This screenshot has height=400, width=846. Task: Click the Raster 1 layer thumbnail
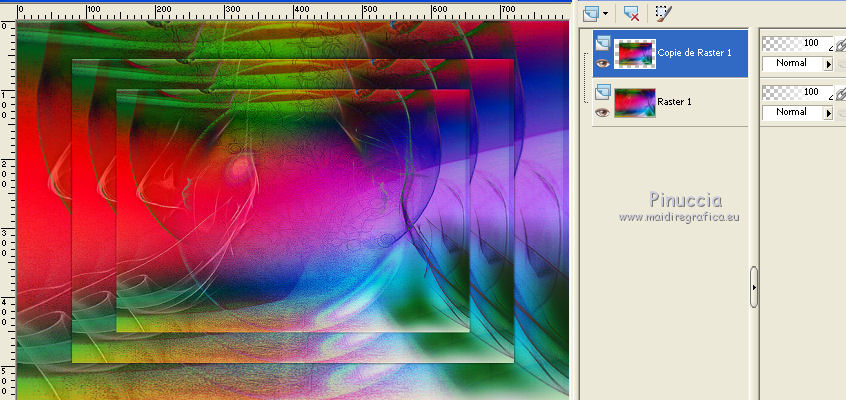point(635,103)
